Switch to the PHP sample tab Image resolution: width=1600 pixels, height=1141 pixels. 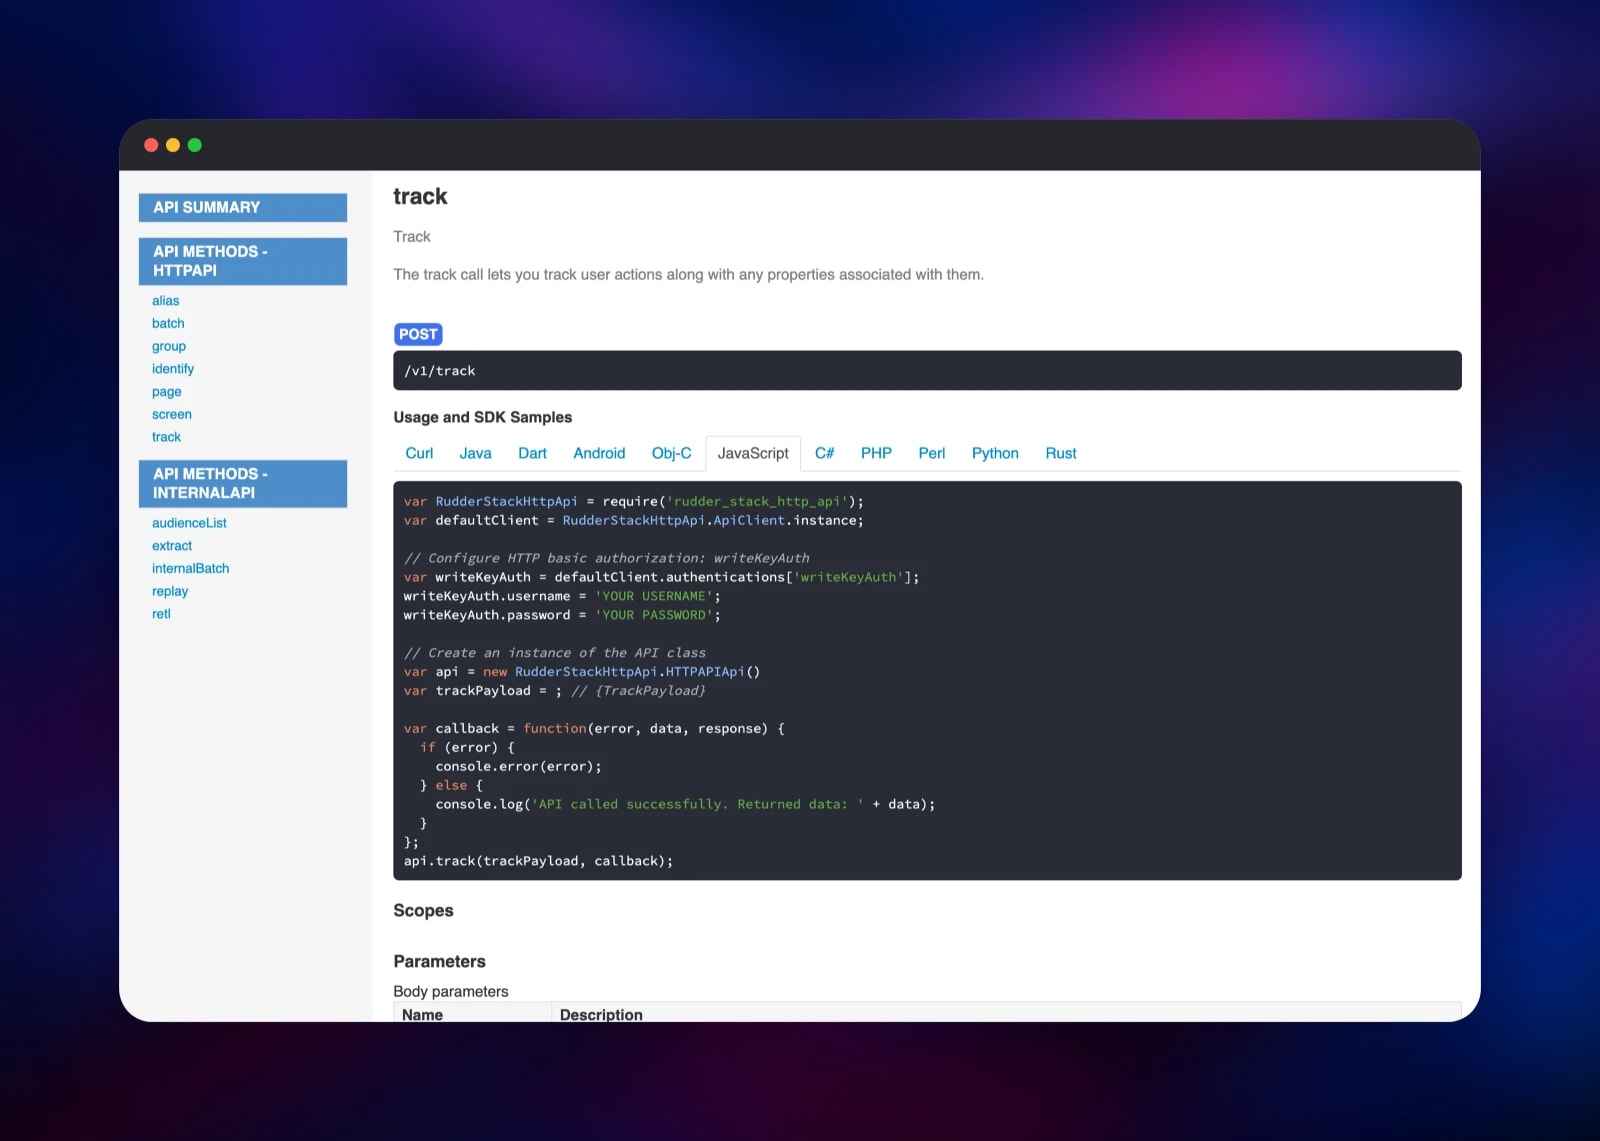point(876,453)
